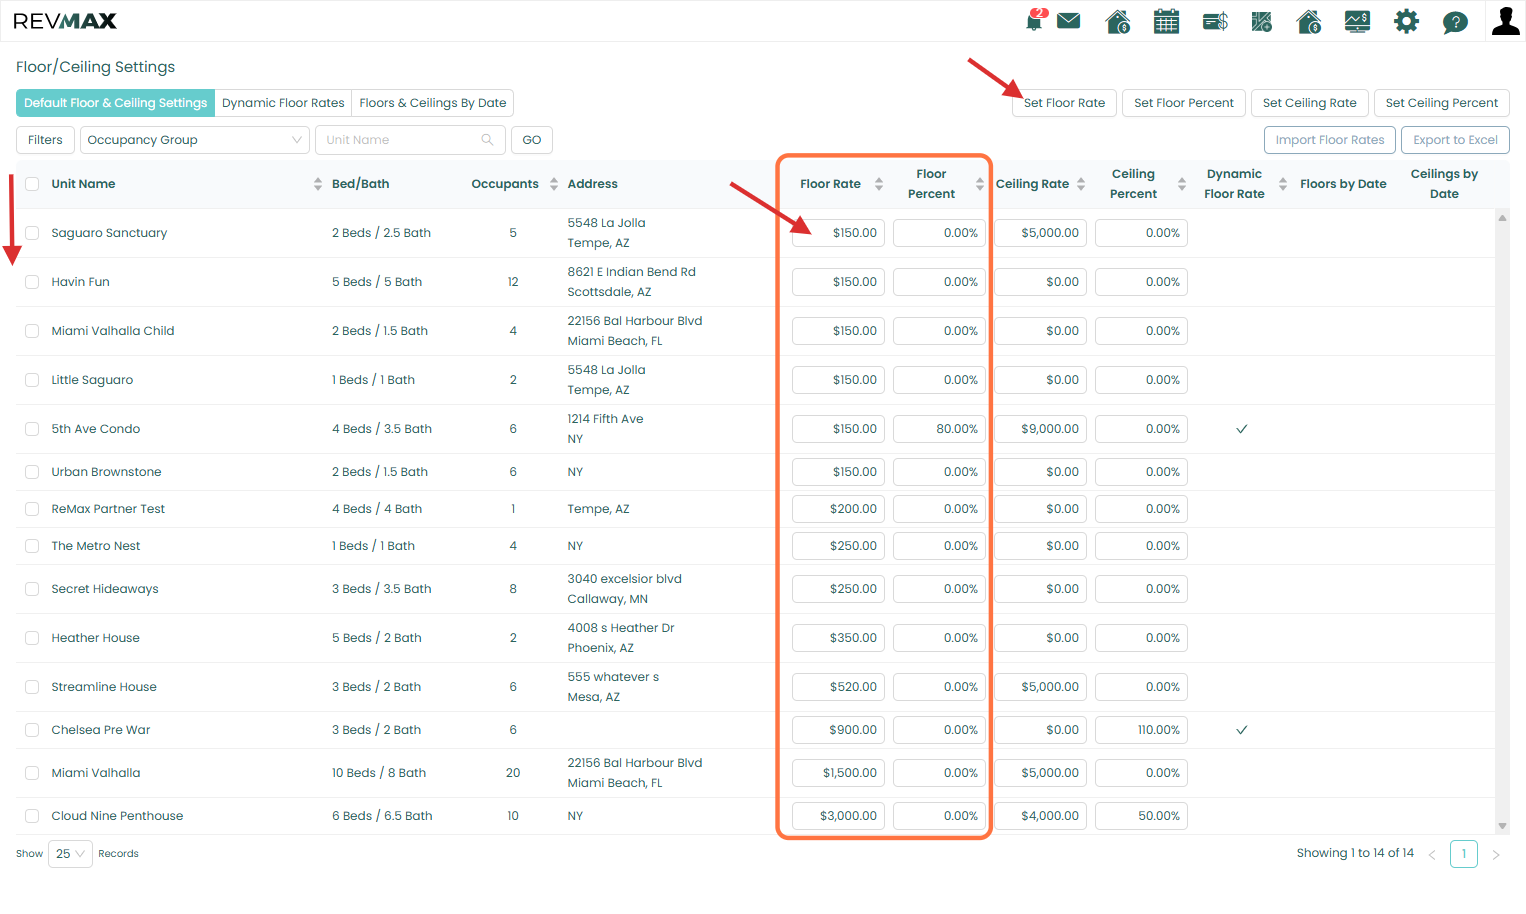Tick the 5th Ave Condo checkbox
This screenshot has width=1526, height=914.
(32, 429)
